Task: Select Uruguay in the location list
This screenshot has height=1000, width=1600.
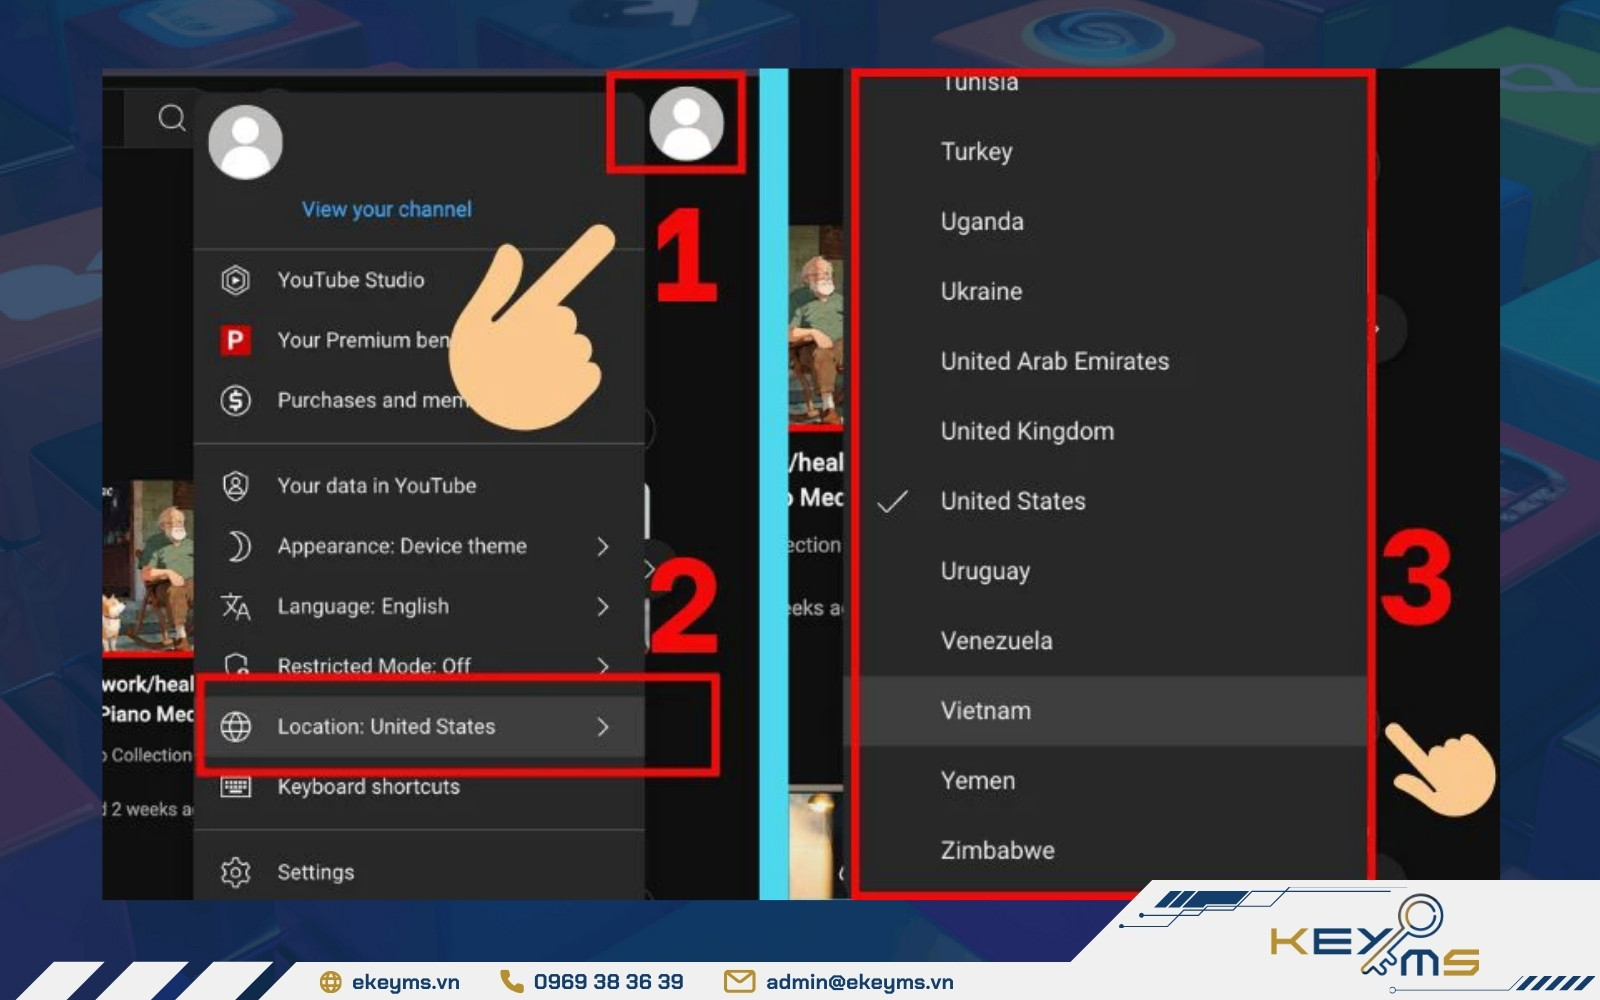Action: coord(1106,571)
